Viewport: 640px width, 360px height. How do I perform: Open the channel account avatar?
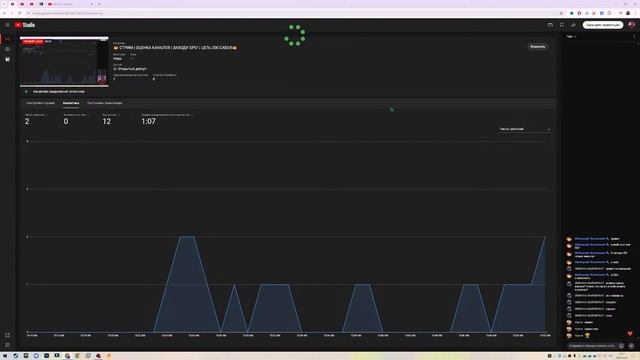632,25
